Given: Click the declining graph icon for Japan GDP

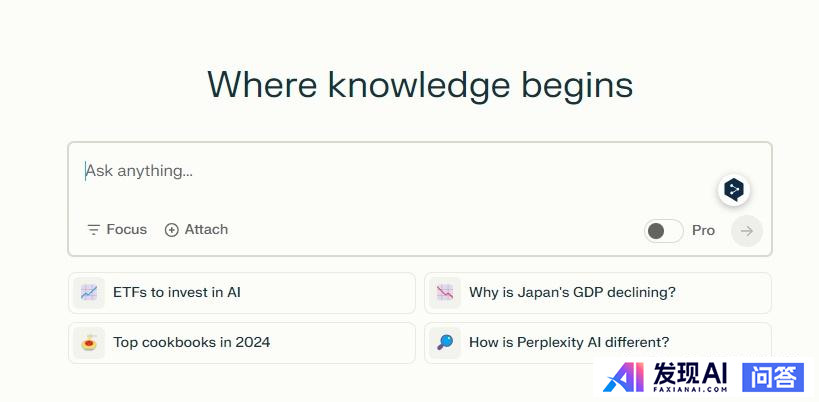Looking at the screenshot, I should click(445, 293).
